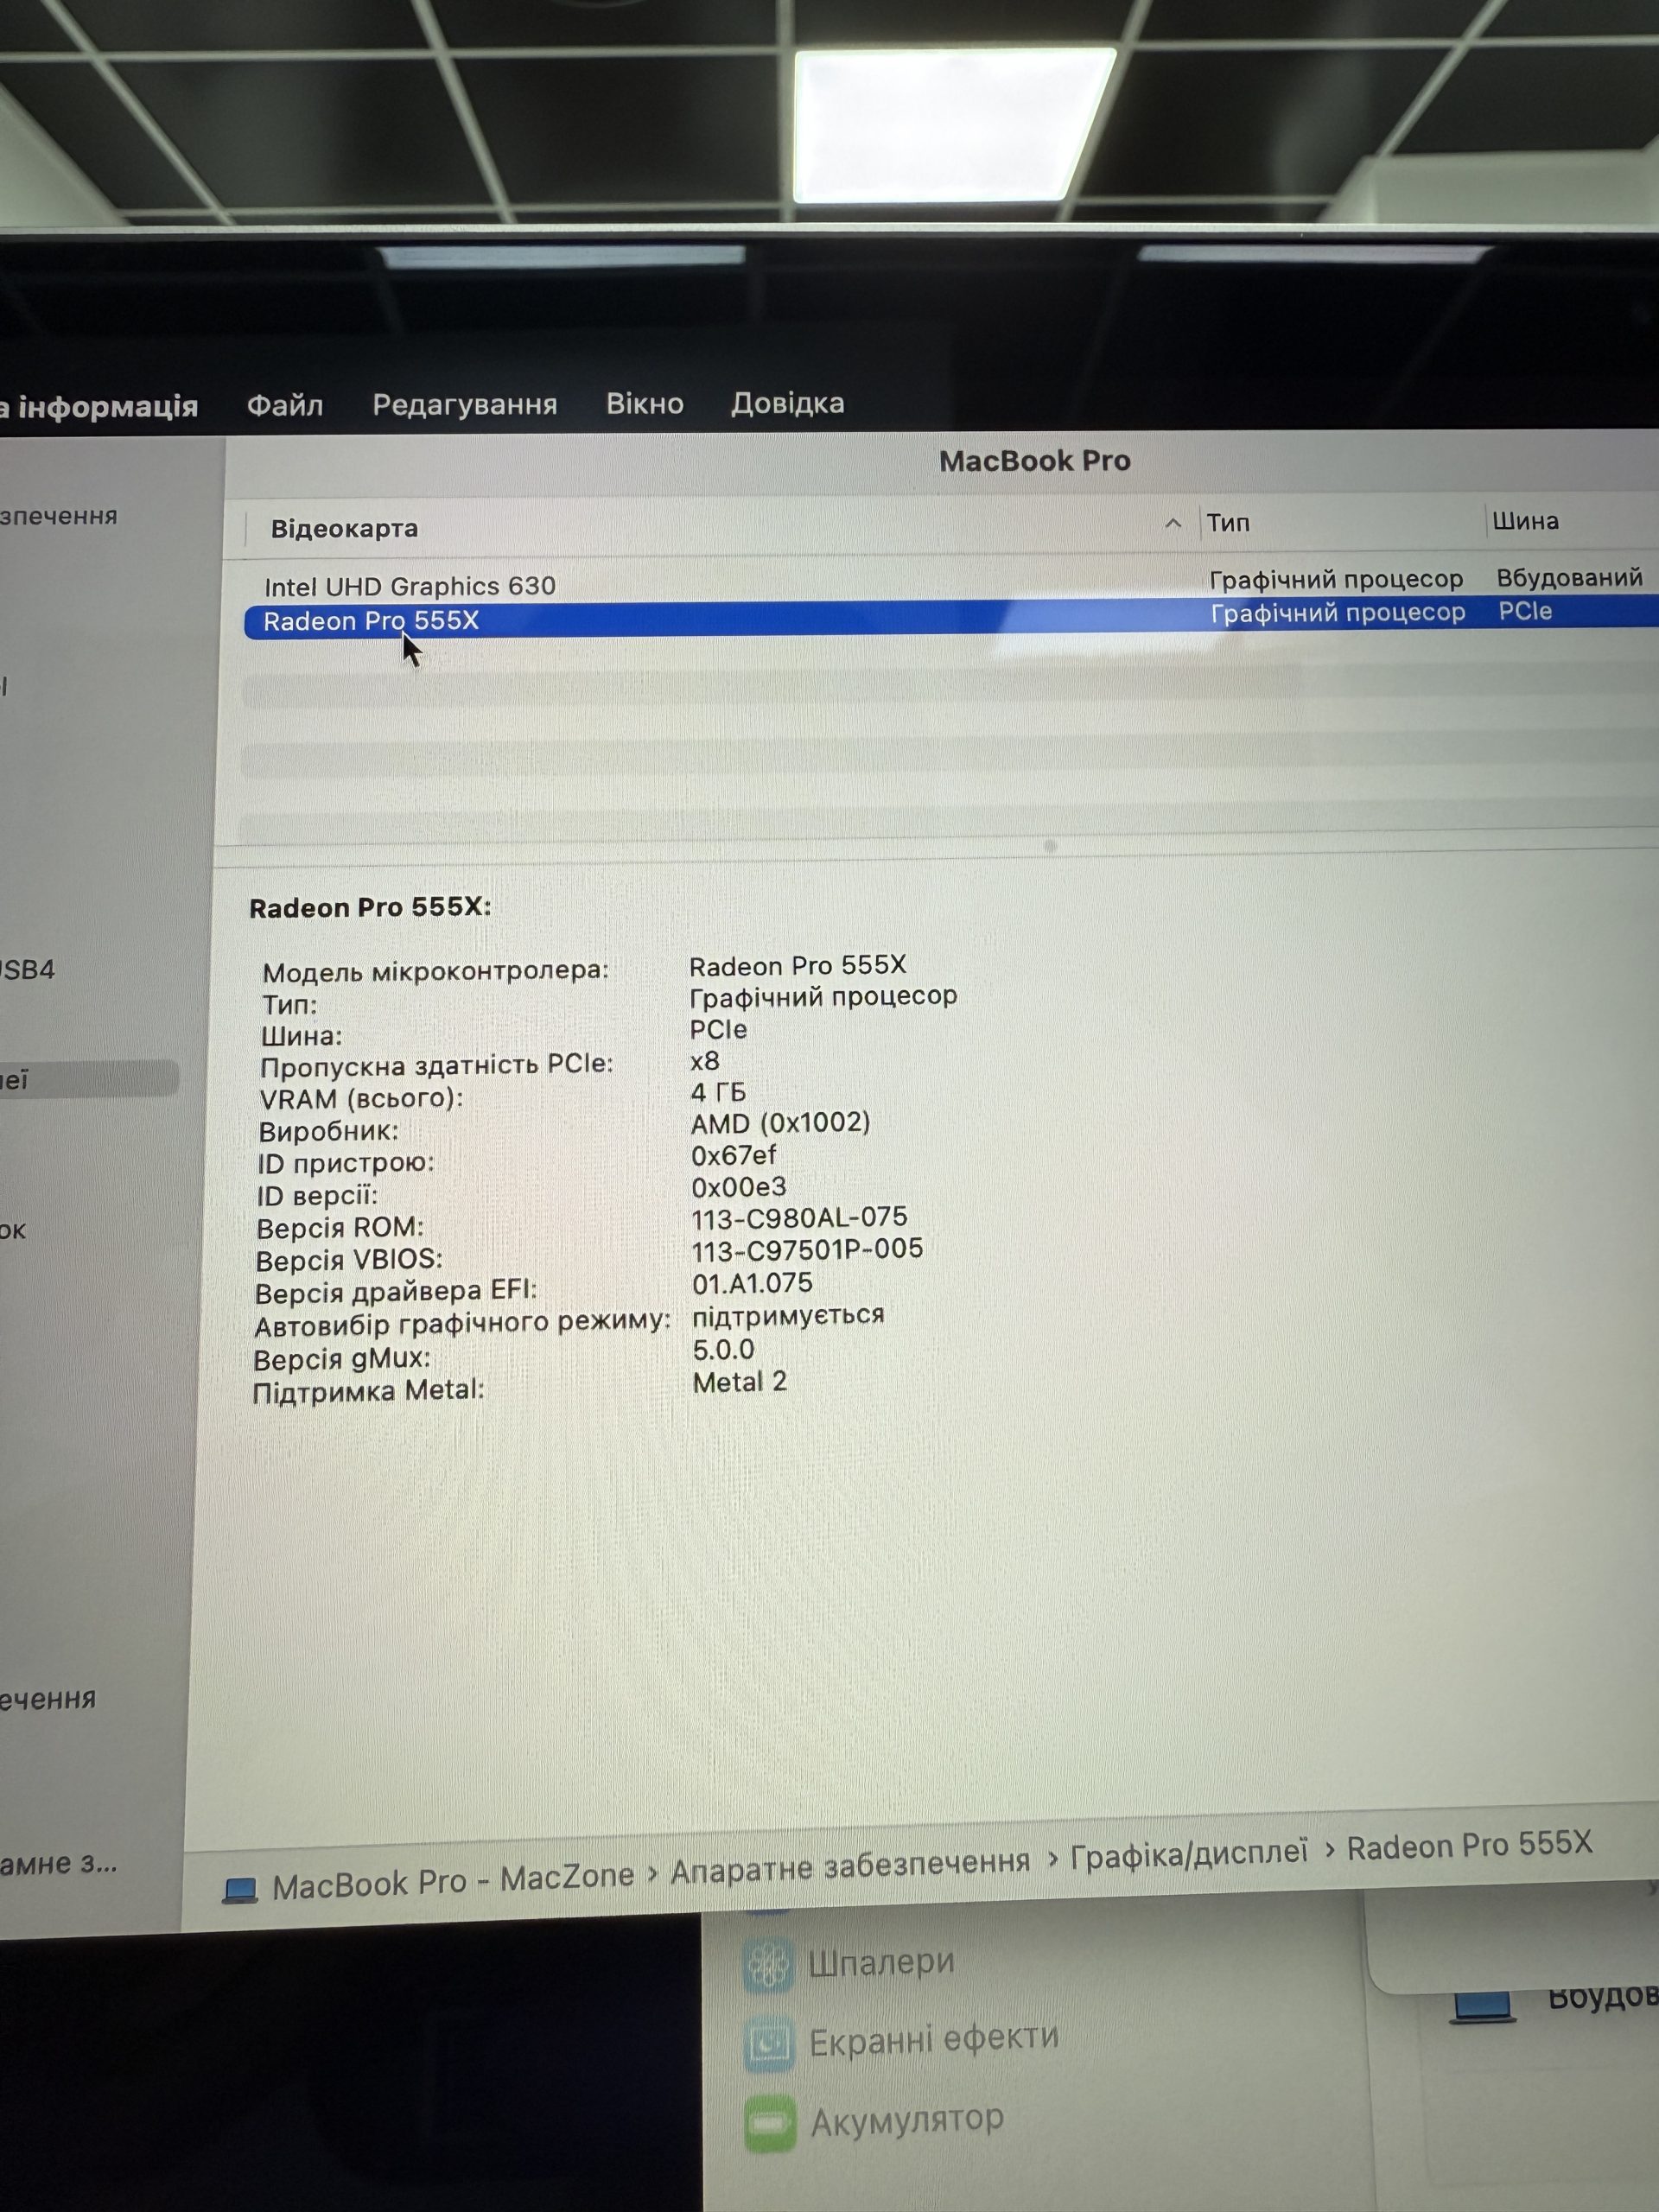Click the ROM version 113-C980AL-075

pyautogui.click(x=799, y=1217)
